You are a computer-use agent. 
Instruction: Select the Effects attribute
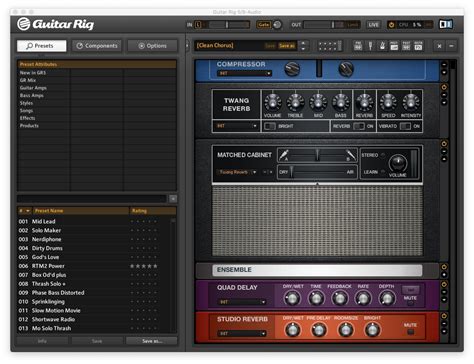coord(27,118)
